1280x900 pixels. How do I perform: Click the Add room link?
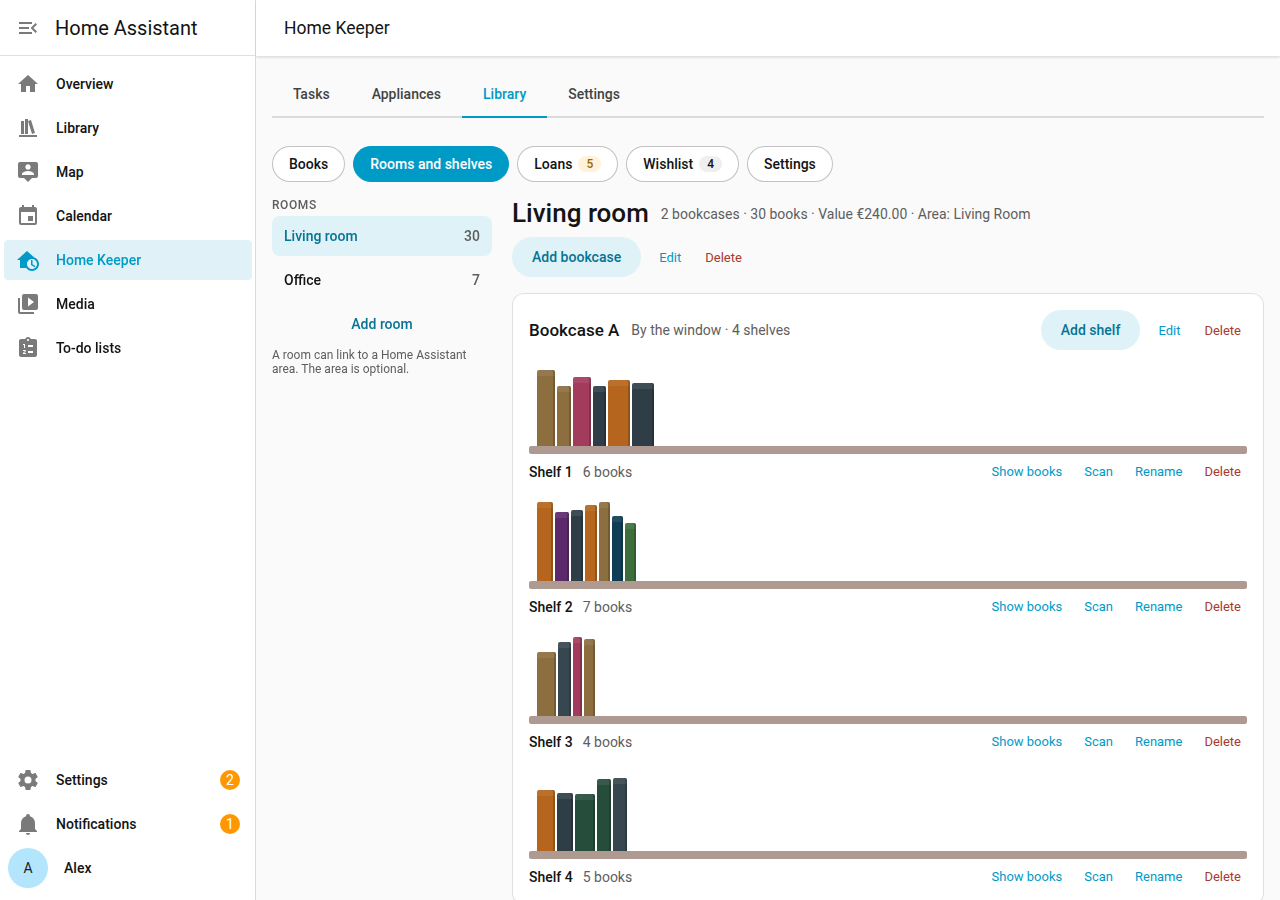(382, 324)
